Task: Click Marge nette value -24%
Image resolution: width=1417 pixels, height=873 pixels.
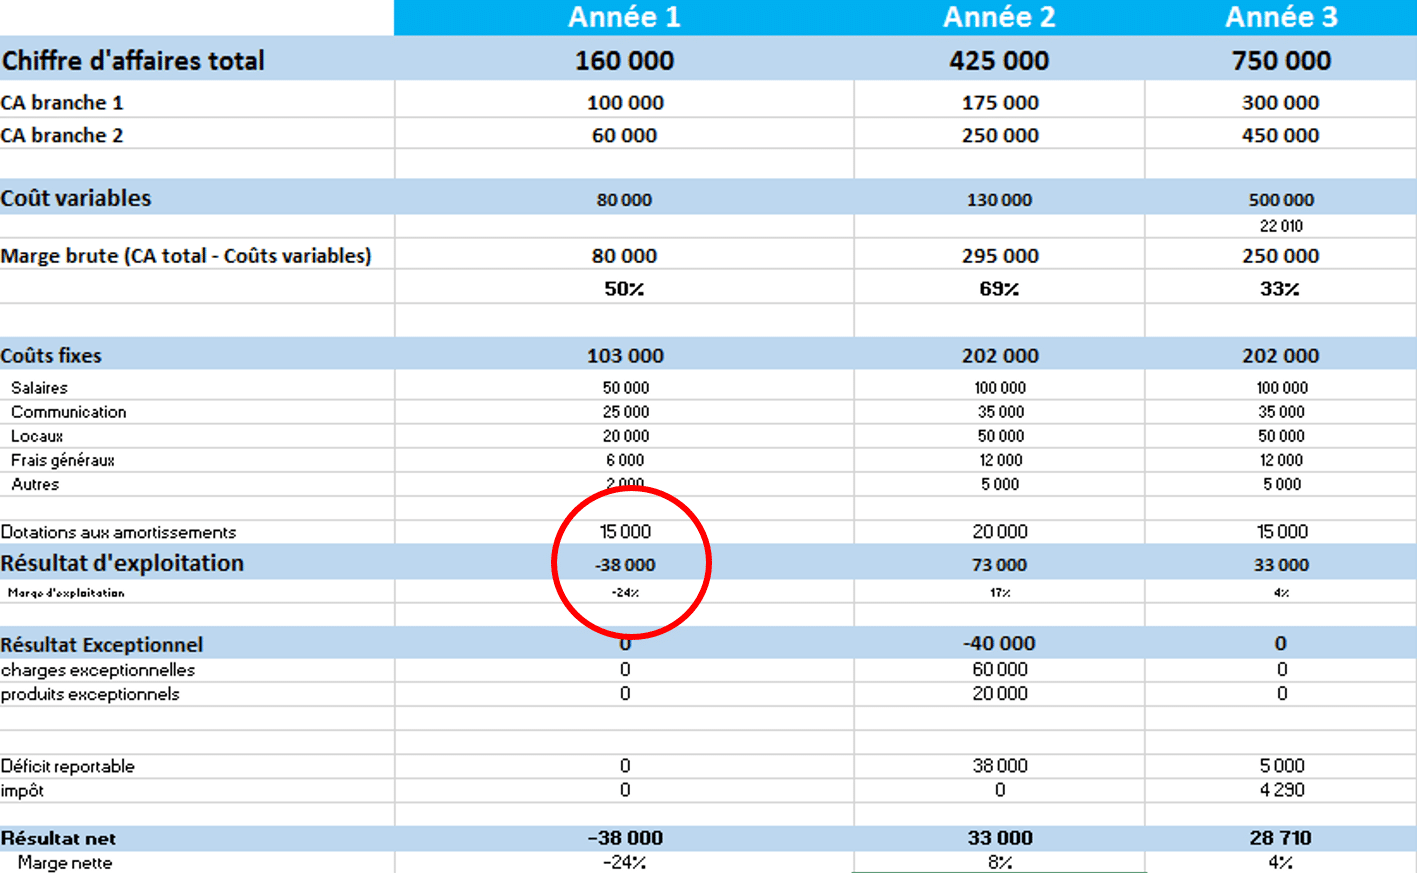Action: 625,862
